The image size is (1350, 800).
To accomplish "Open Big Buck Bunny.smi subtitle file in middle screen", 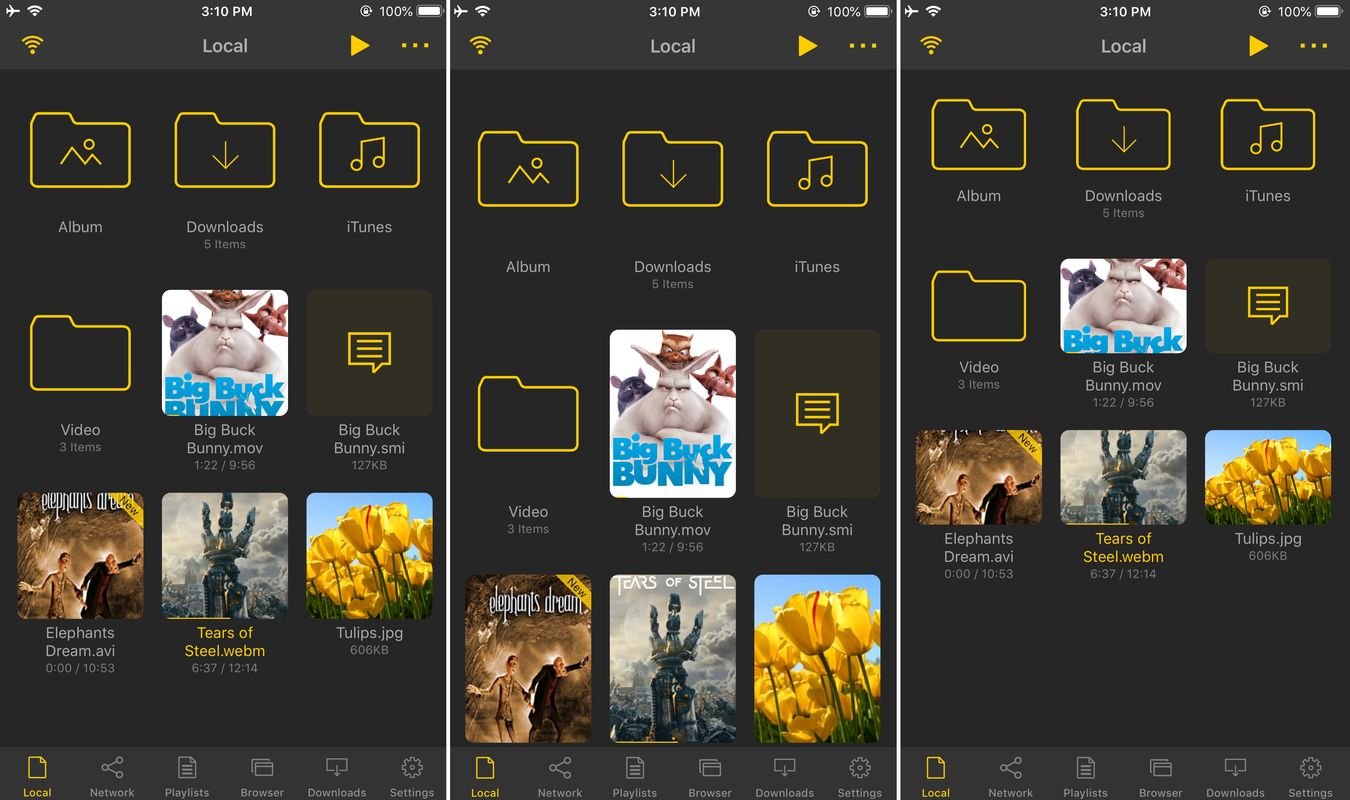I will point(817,413).
